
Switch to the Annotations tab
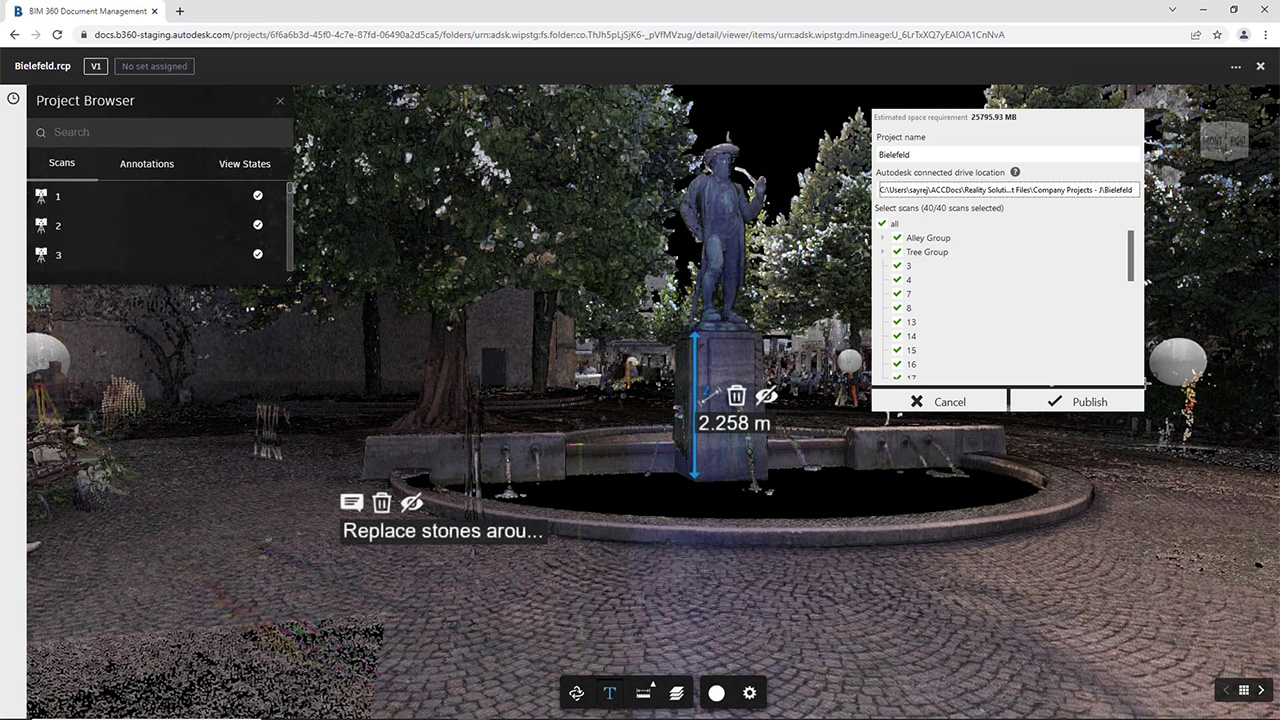147,164
